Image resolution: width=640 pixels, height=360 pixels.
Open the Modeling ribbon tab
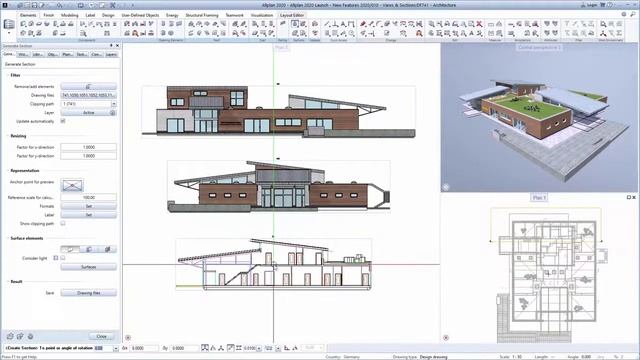69,15
